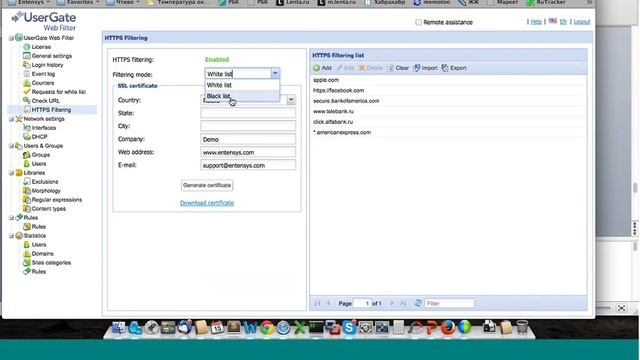This screenshot has height=360, width=640.
Task: Click Import in the filtering list toolbar
Action: pyautogui.click(x=425, y=68)
